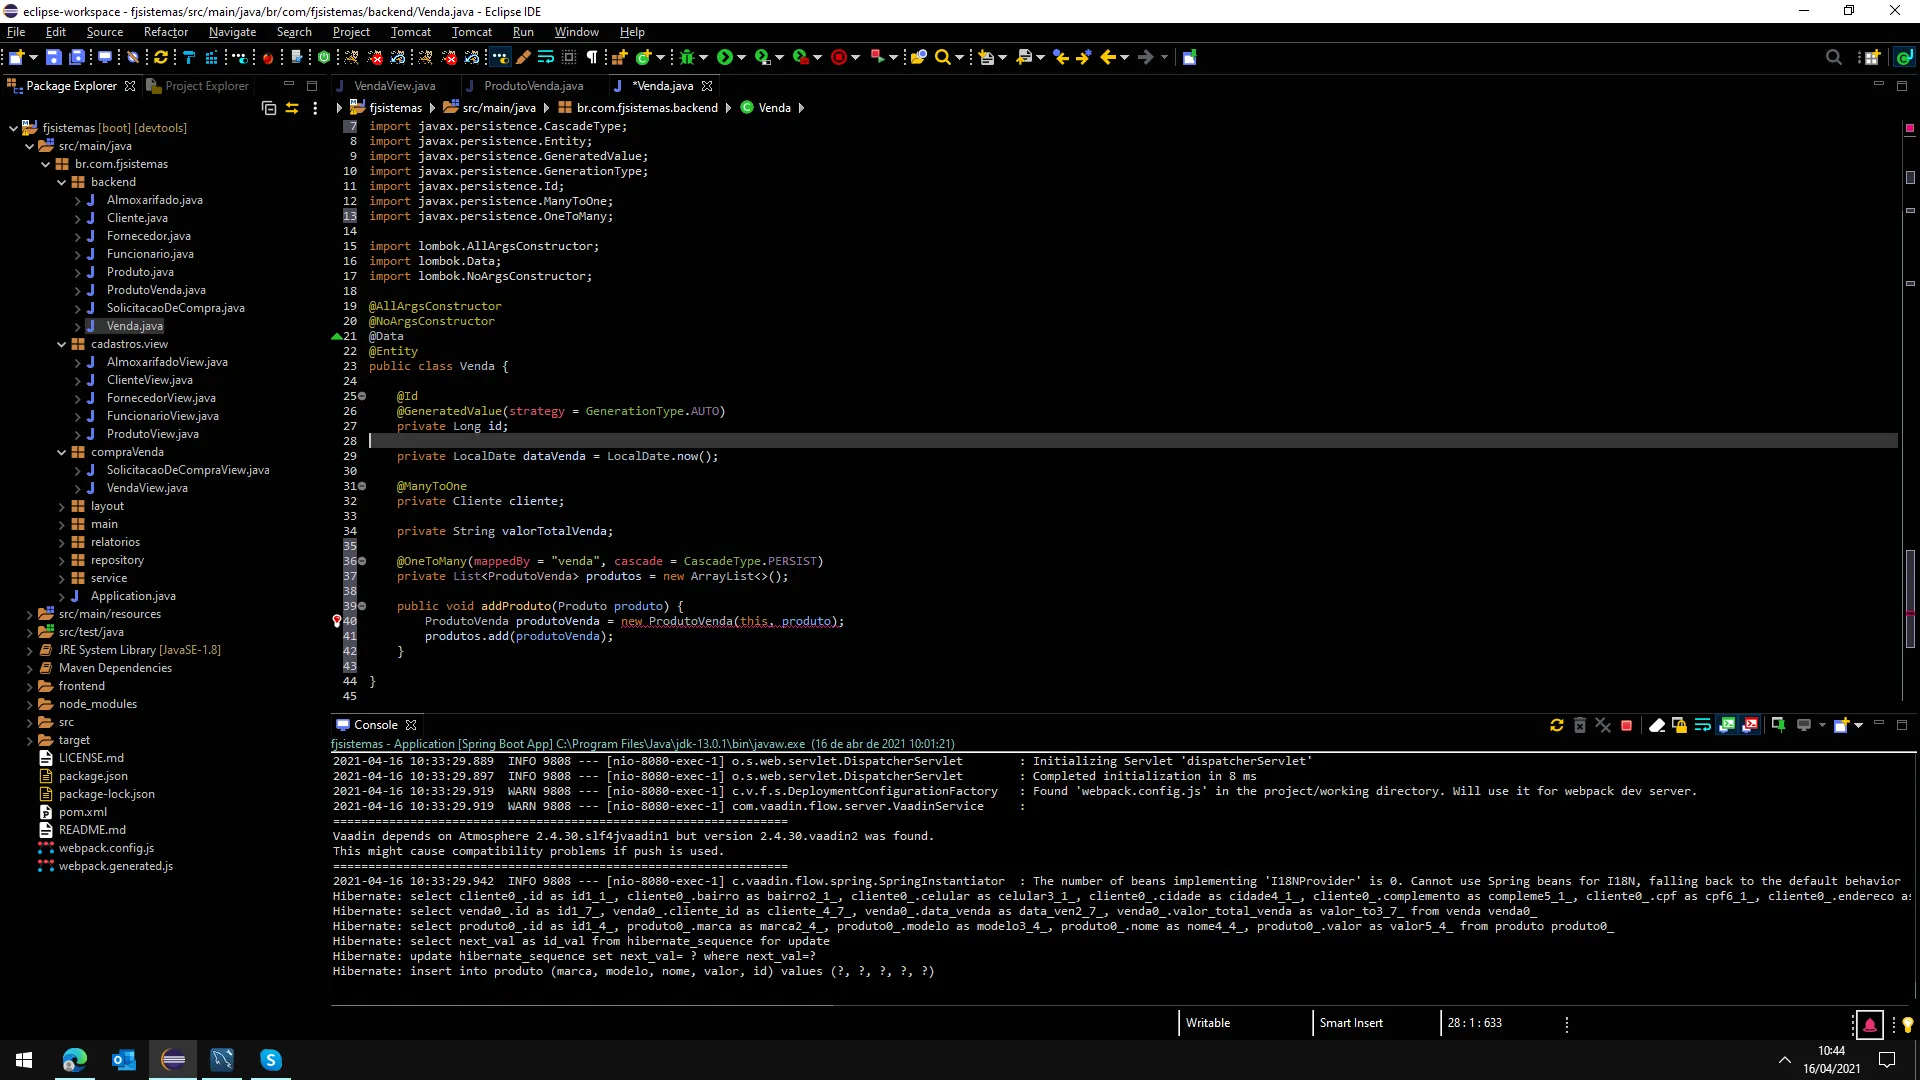The image size is (1920, 1080).
Task: Collapse the cadastros.view package
Action: pos(62,344)
